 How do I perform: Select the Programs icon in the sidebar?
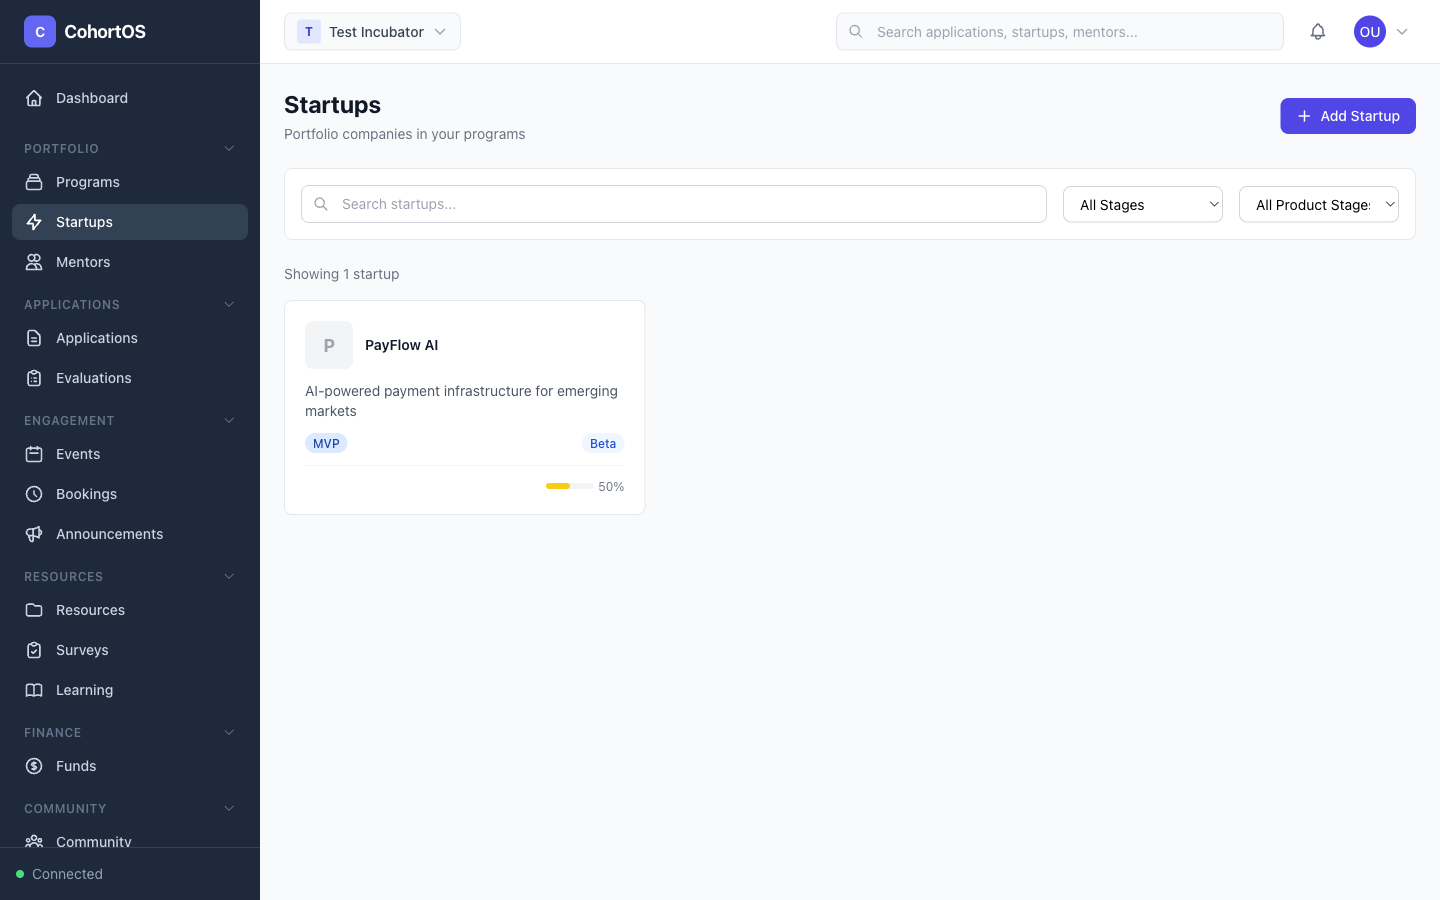point(33,182)
